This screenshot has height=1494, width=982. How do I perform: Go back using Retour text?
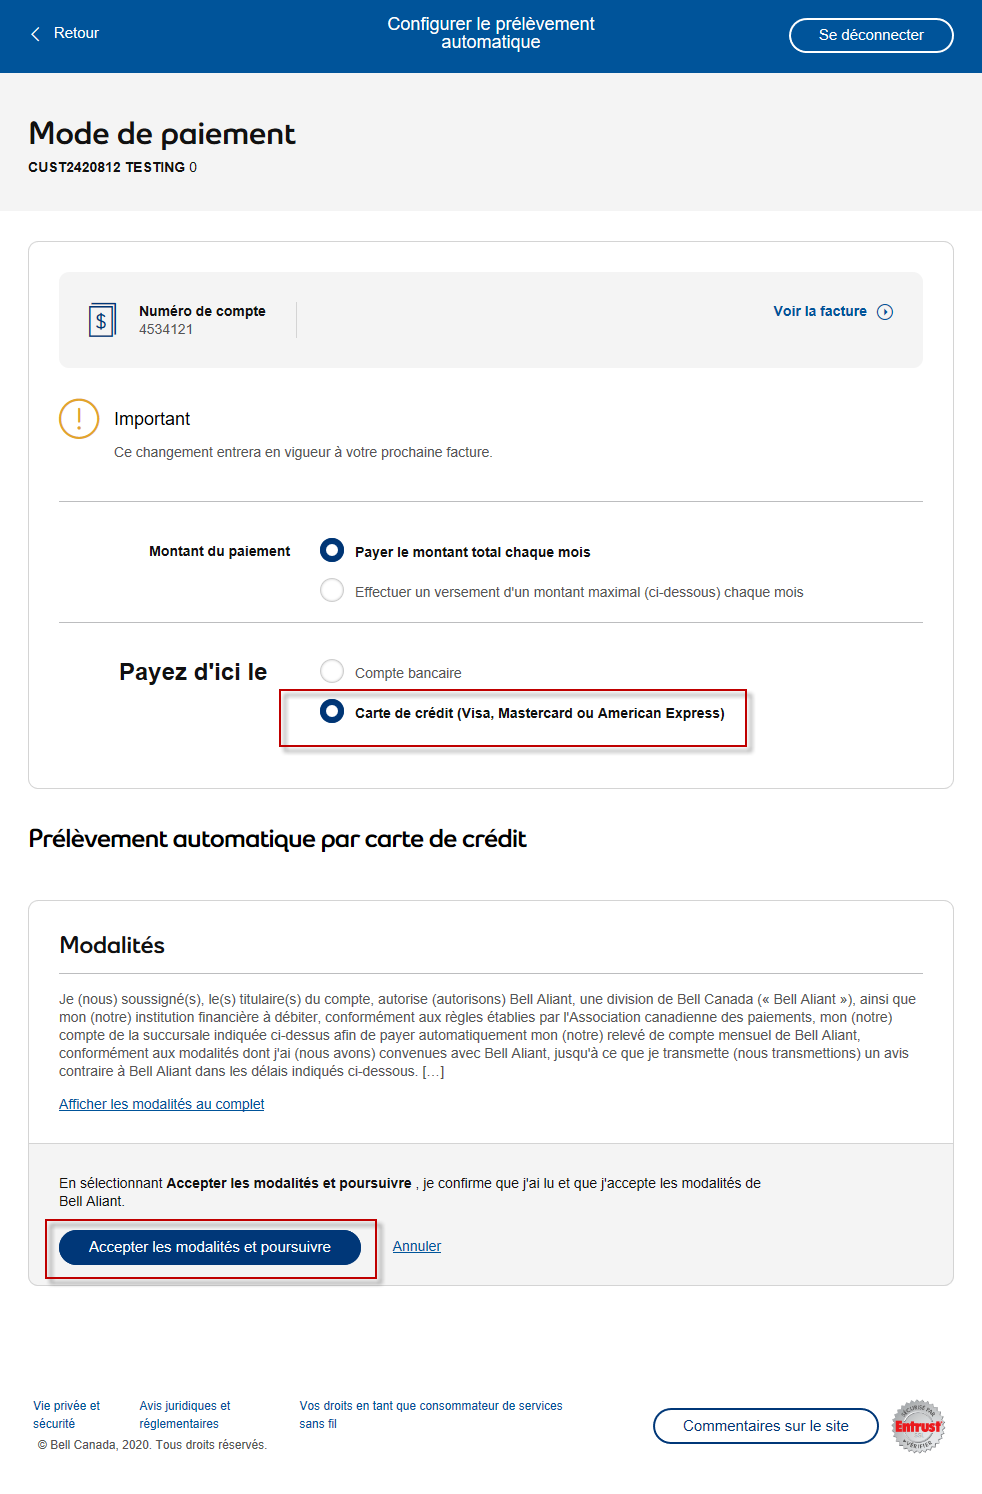[x=76, y=33]
